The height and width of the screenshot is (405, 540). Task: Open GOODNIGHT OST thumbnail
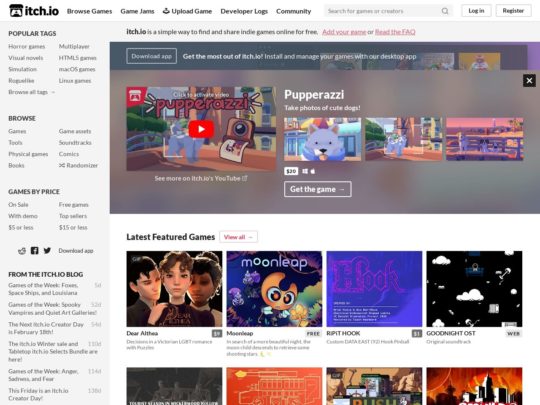click(474, 289)
